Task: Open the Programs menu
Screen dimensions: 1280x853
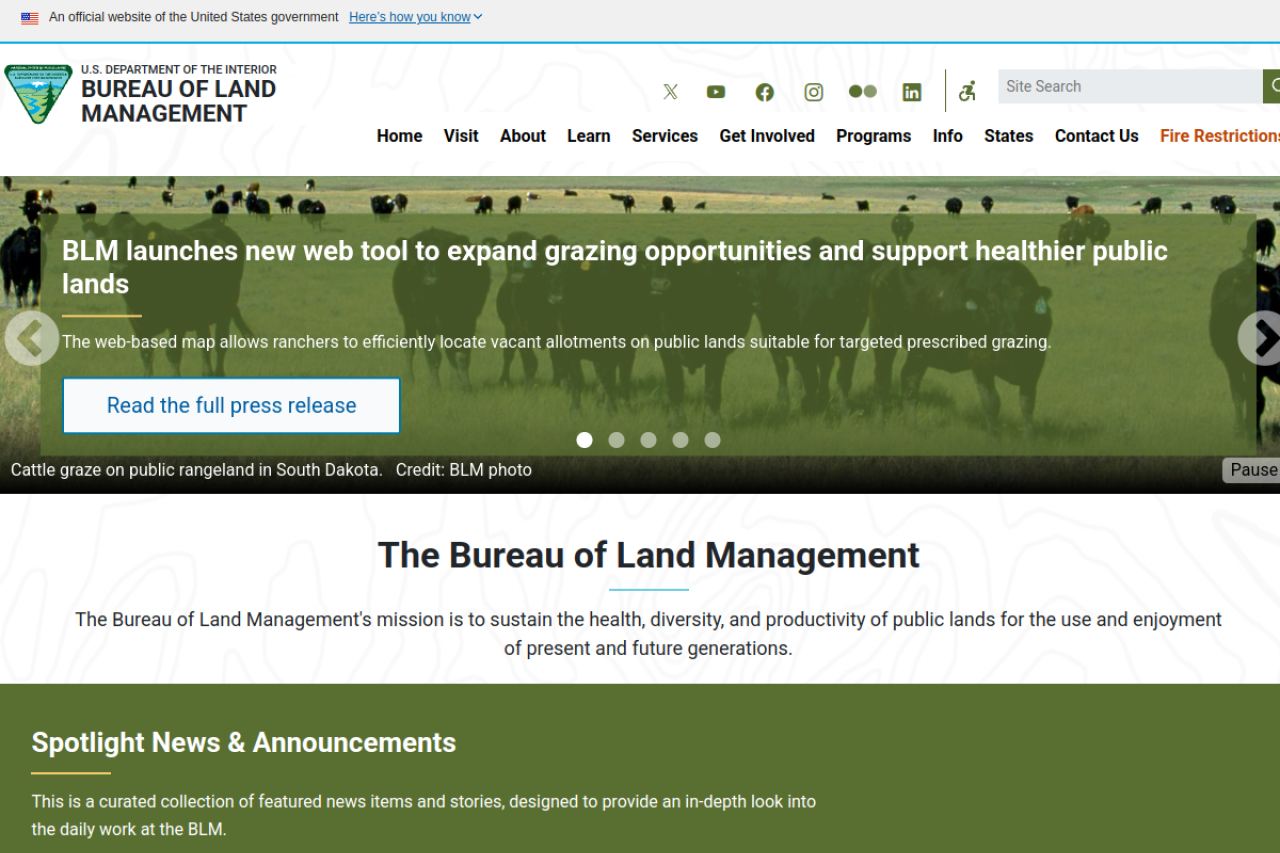Action: 874,136
